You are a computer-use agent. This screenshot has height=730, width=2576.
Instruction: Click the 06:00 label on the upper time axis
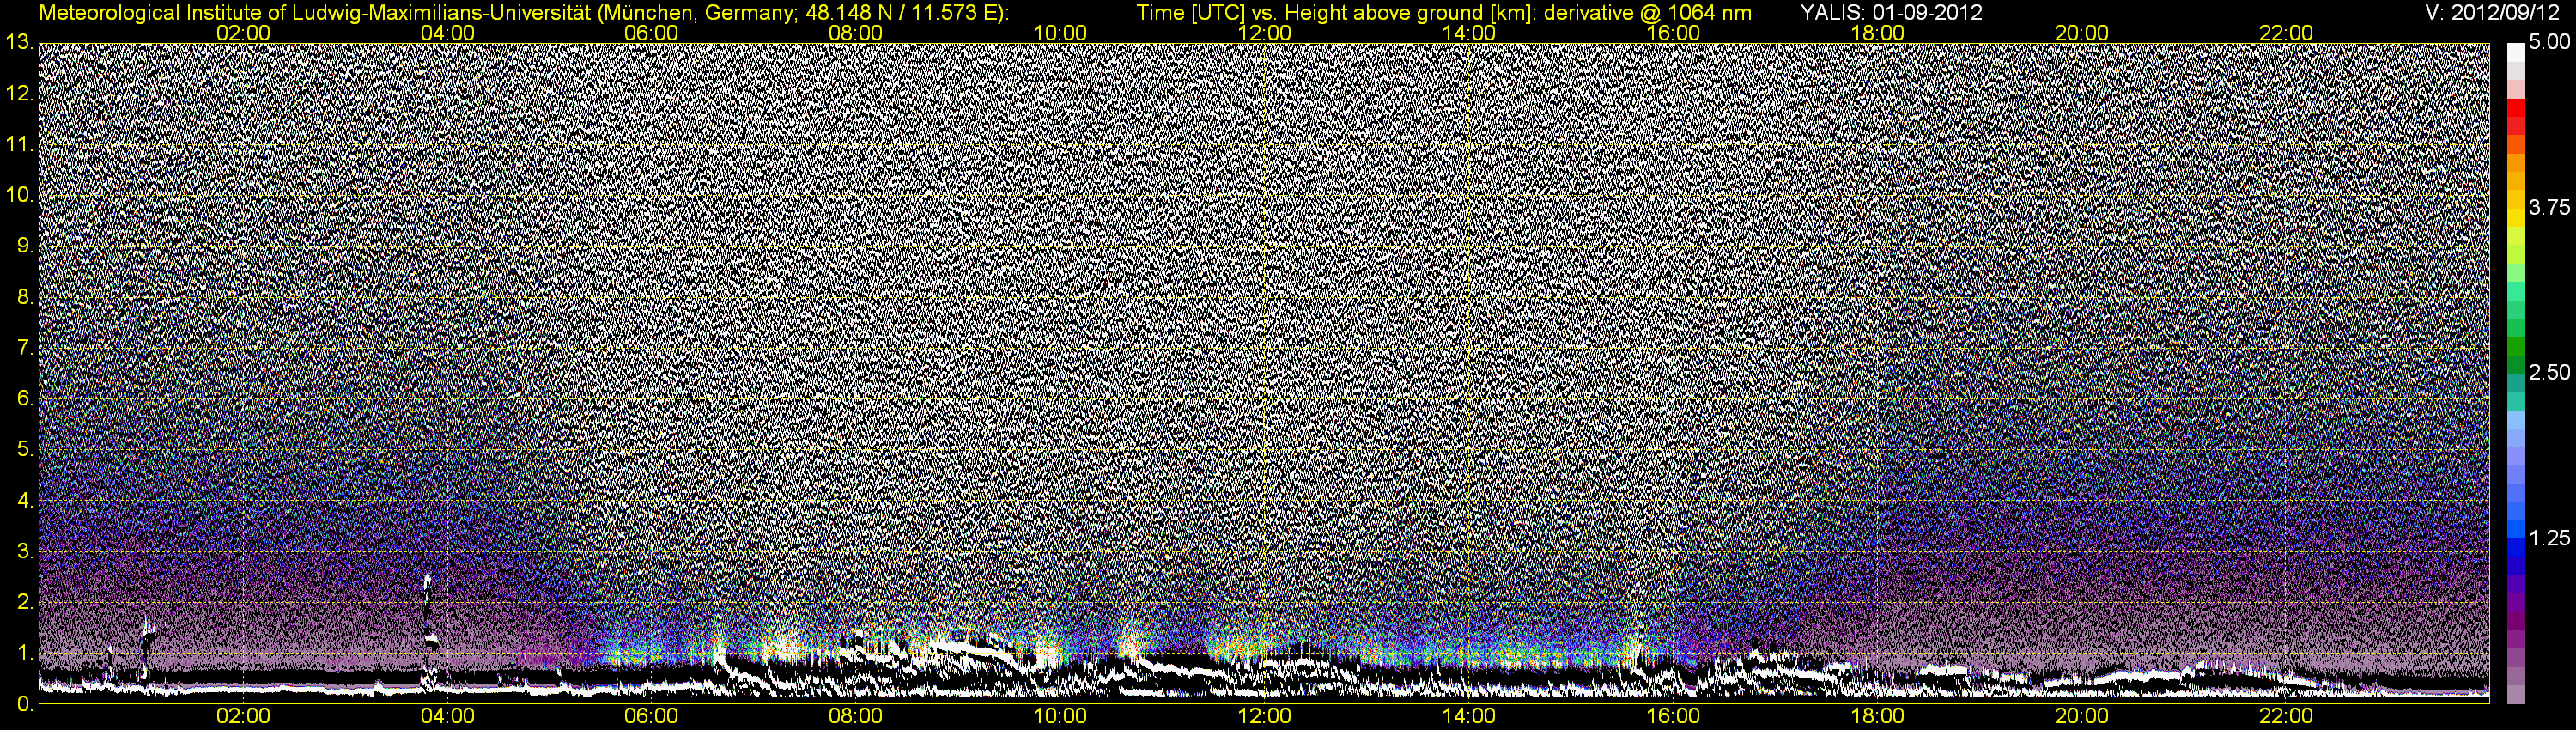tap(651, 33)
